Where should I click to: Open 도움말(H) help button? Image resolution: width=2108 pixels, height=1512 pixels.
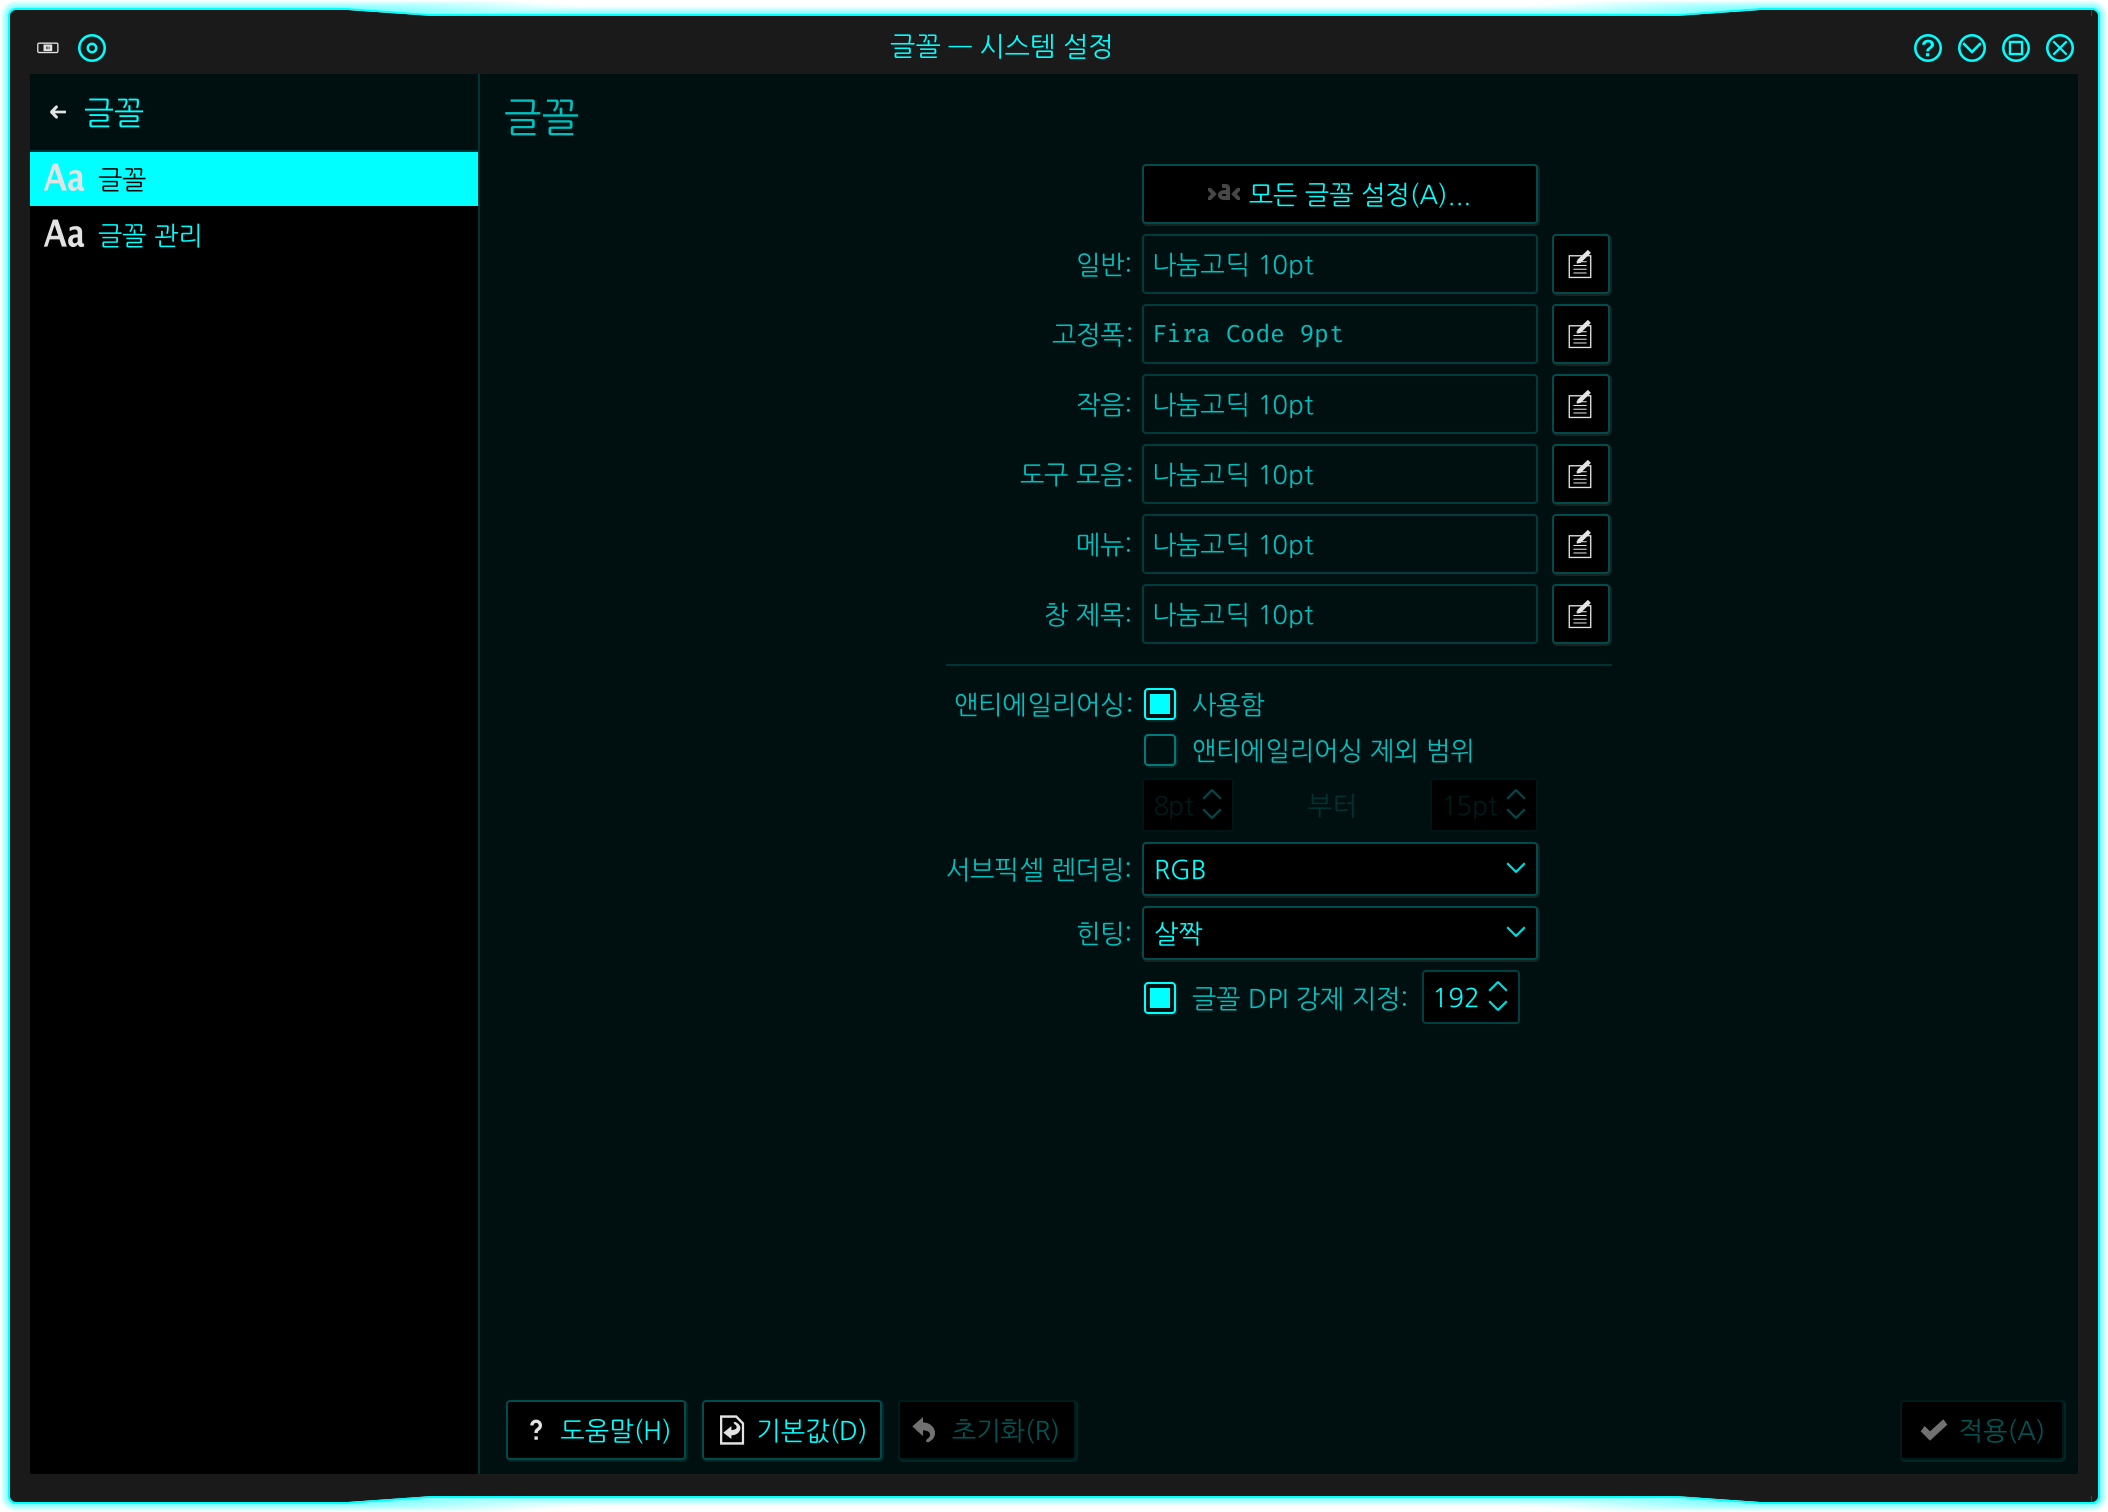(x=596, y=1430)
